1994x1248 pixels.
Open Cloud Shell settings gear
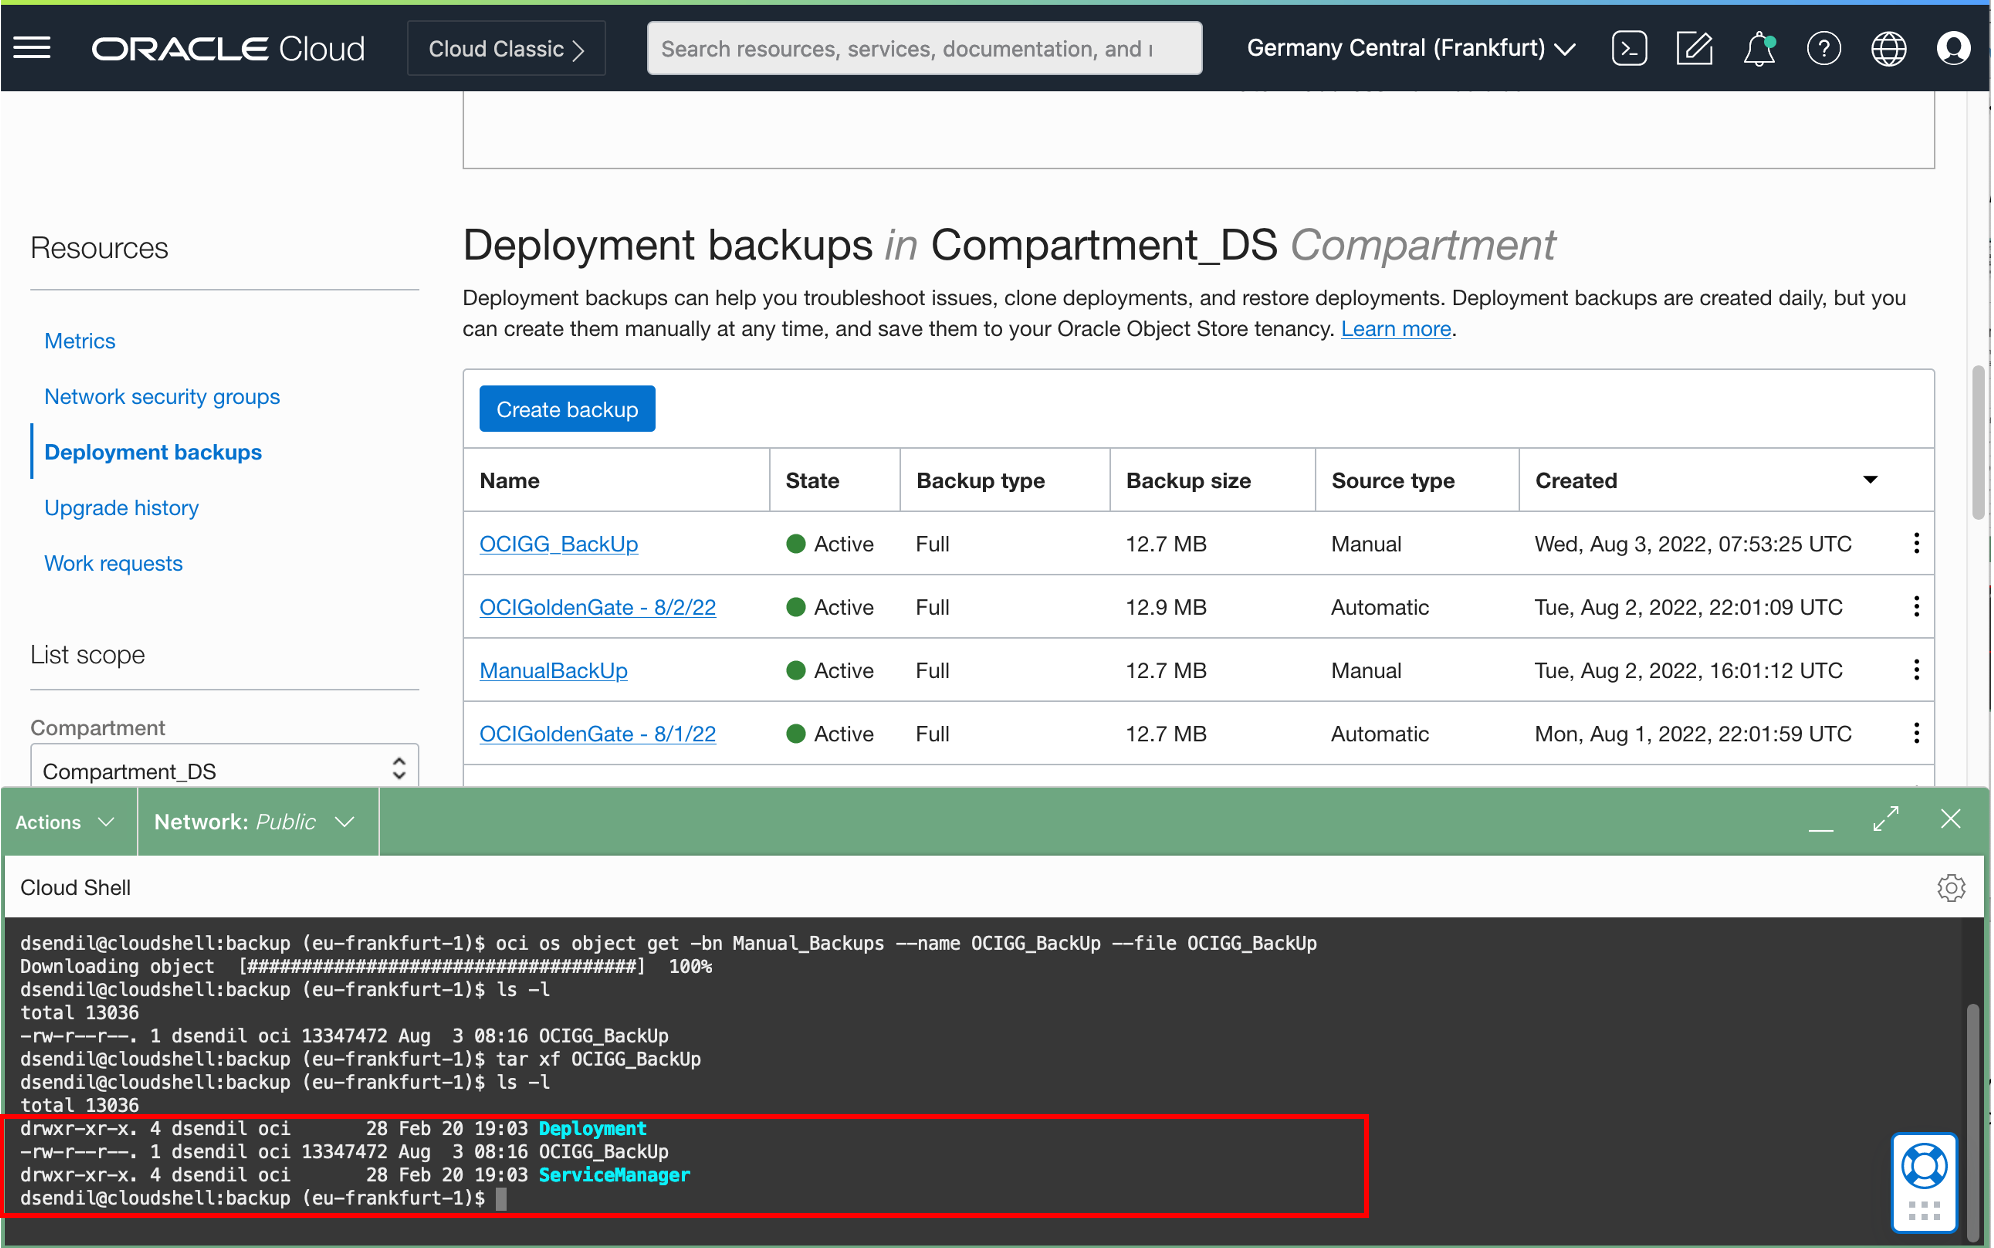(x=1951, y=887)
